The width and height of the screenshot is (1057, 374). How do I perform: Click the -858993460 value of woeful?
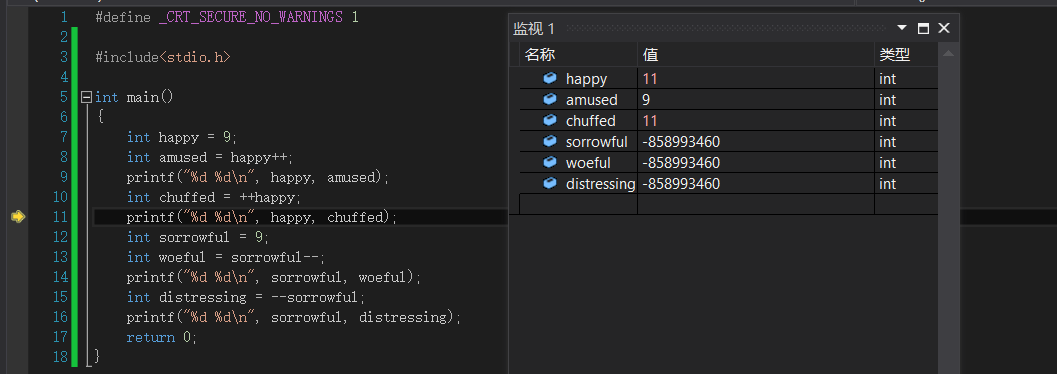coord(681,162)
